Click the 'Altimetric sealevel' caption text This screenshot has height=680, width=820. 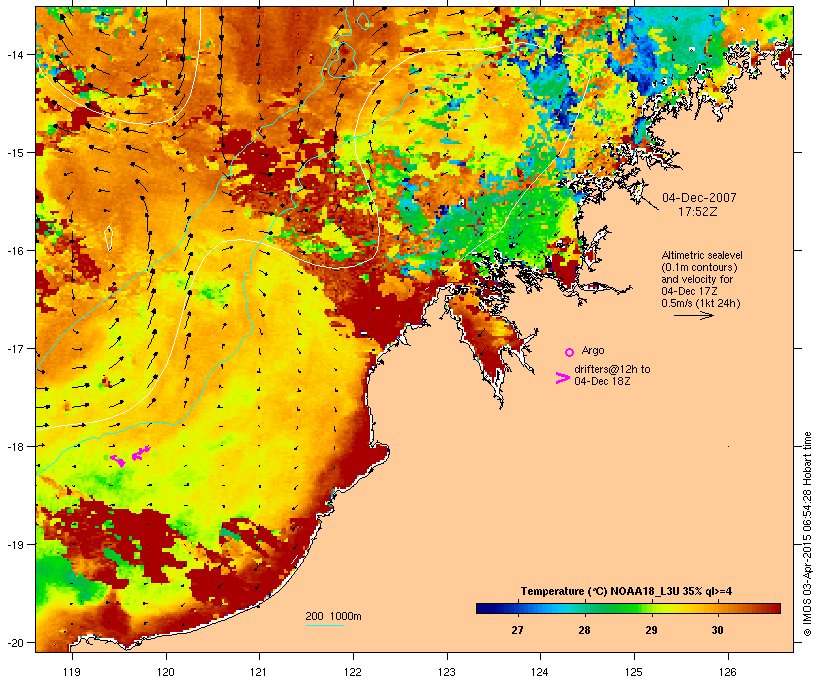[702, 255]
